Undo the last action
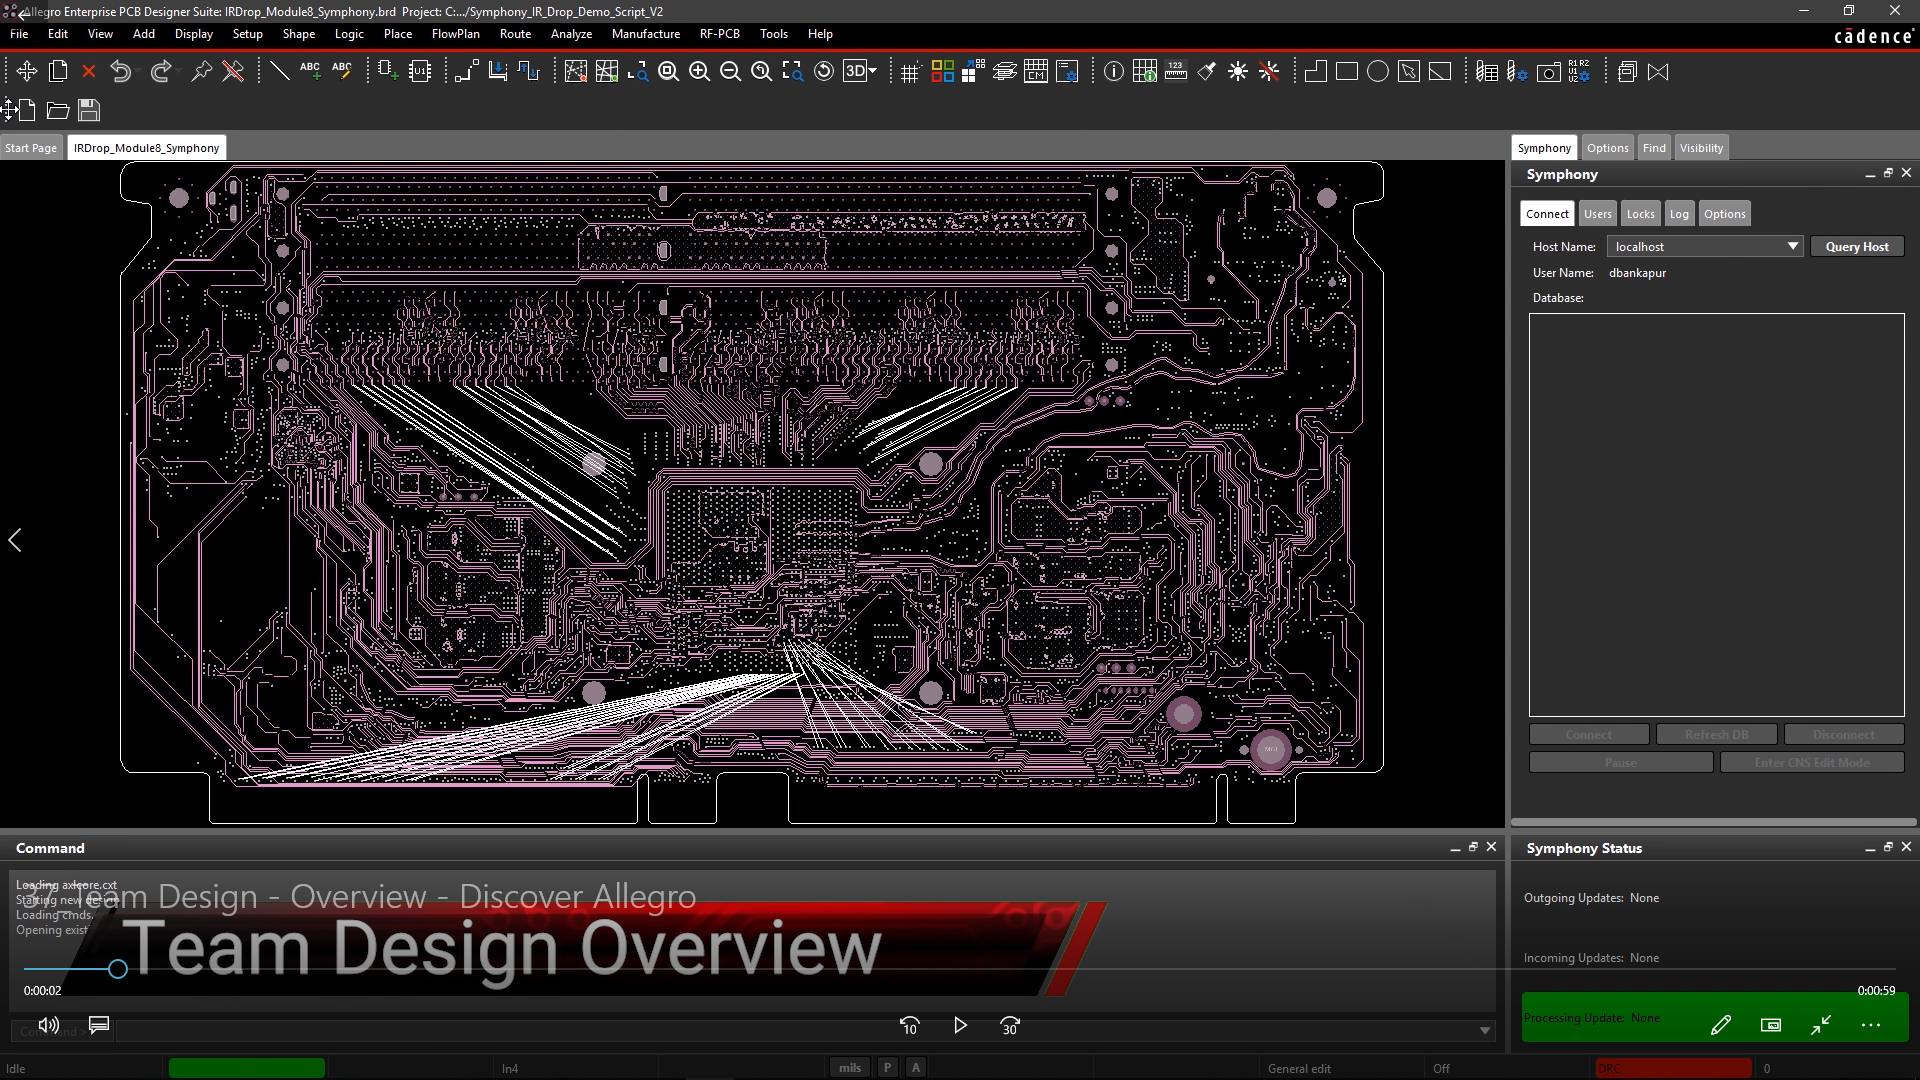The height and width of the screenshot is (1080, 1920). tap(121, 71)
